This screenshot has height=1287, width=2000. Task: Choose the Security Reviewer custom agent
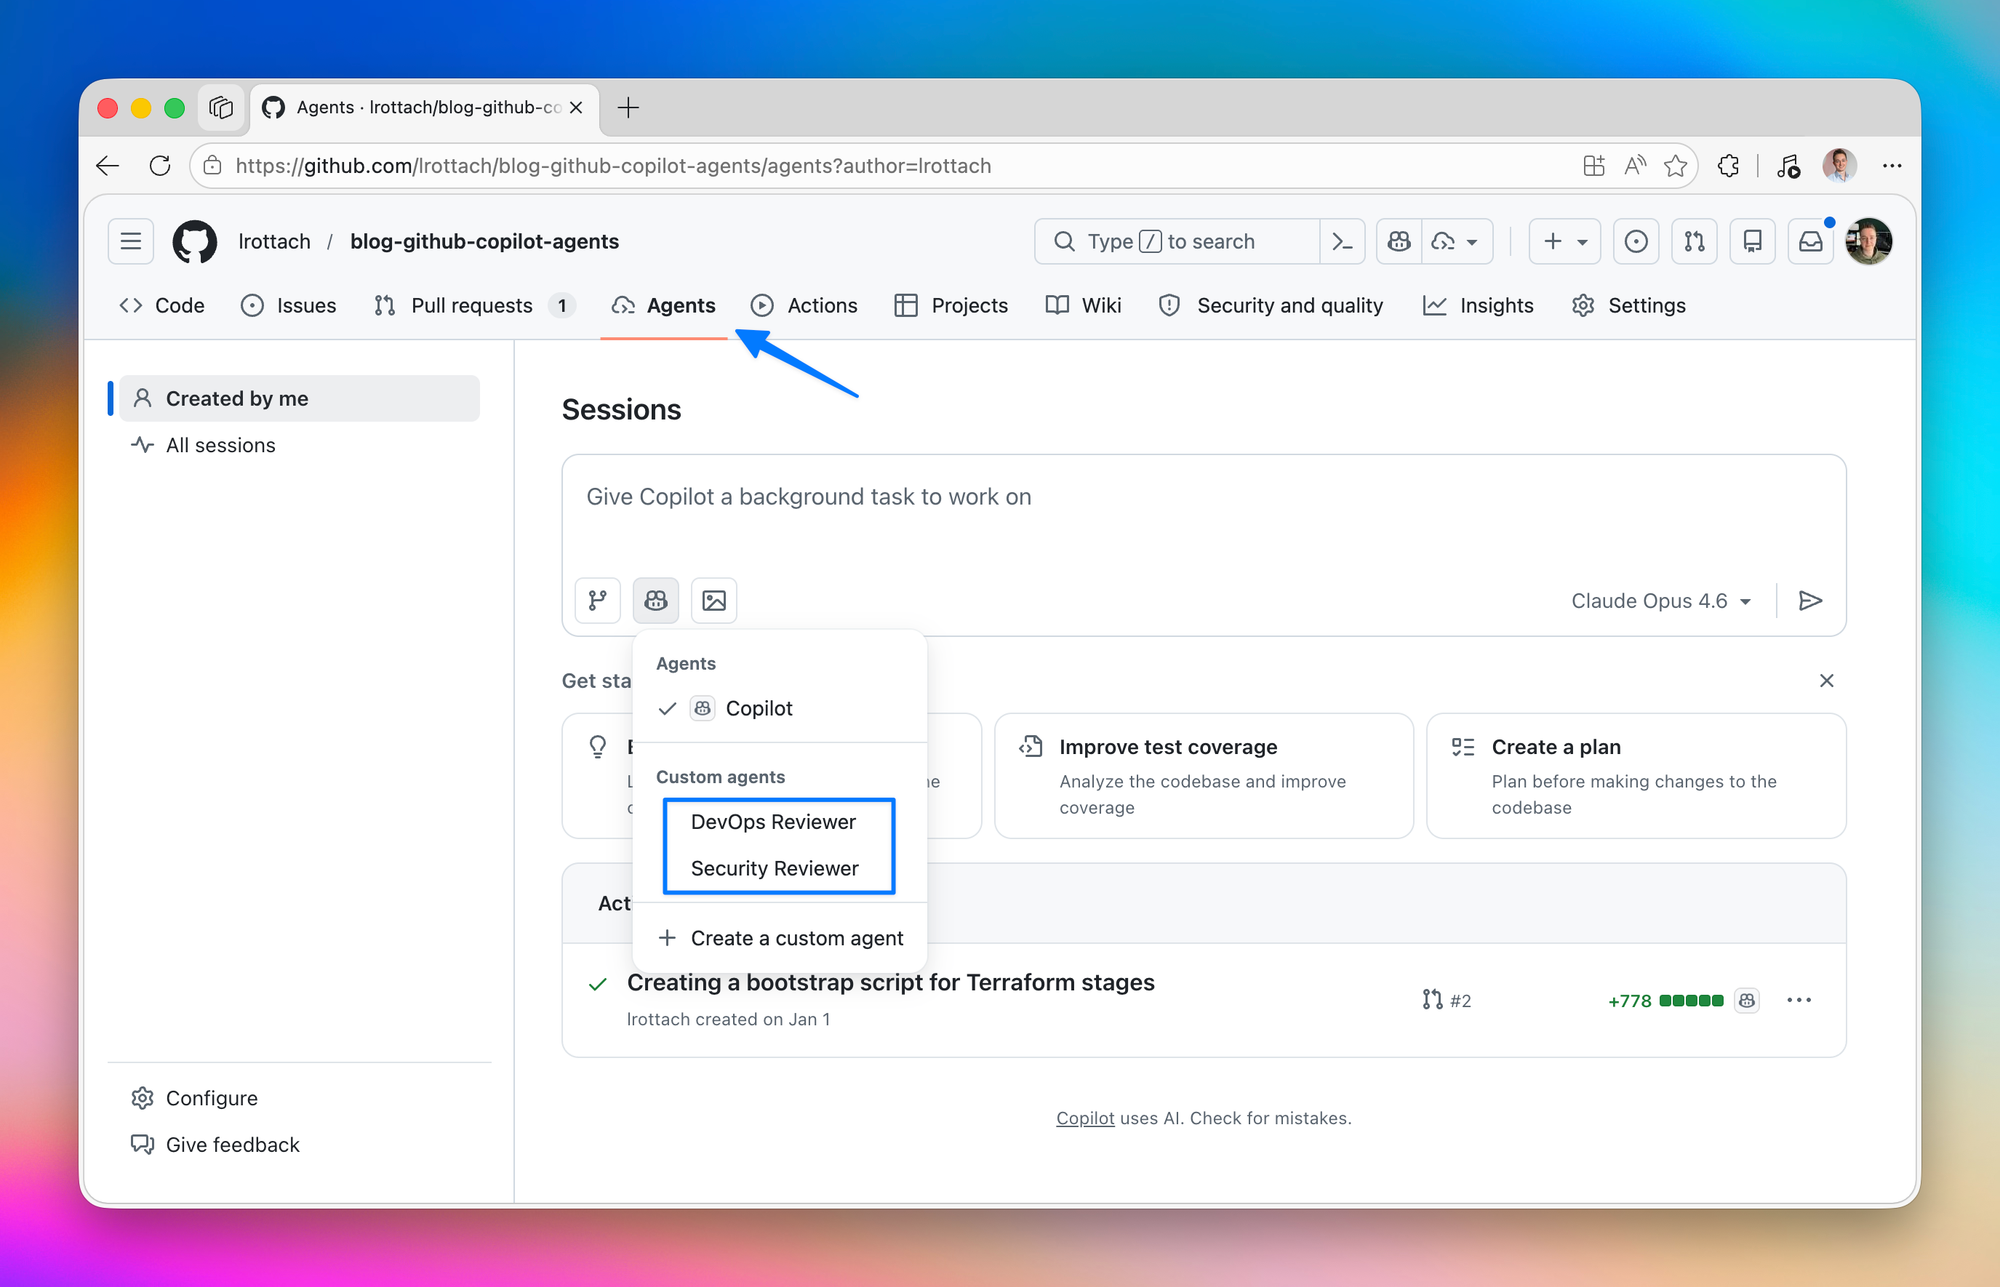click(x=774, y=868)
